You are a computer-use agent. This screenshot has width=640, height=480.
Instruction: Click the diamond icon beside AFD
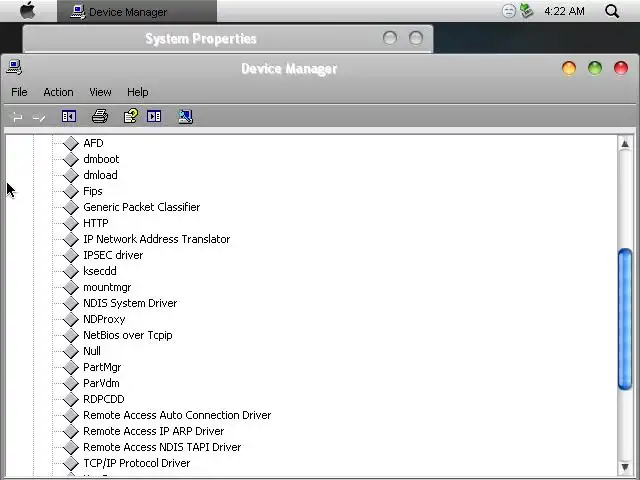click(71, 143)
